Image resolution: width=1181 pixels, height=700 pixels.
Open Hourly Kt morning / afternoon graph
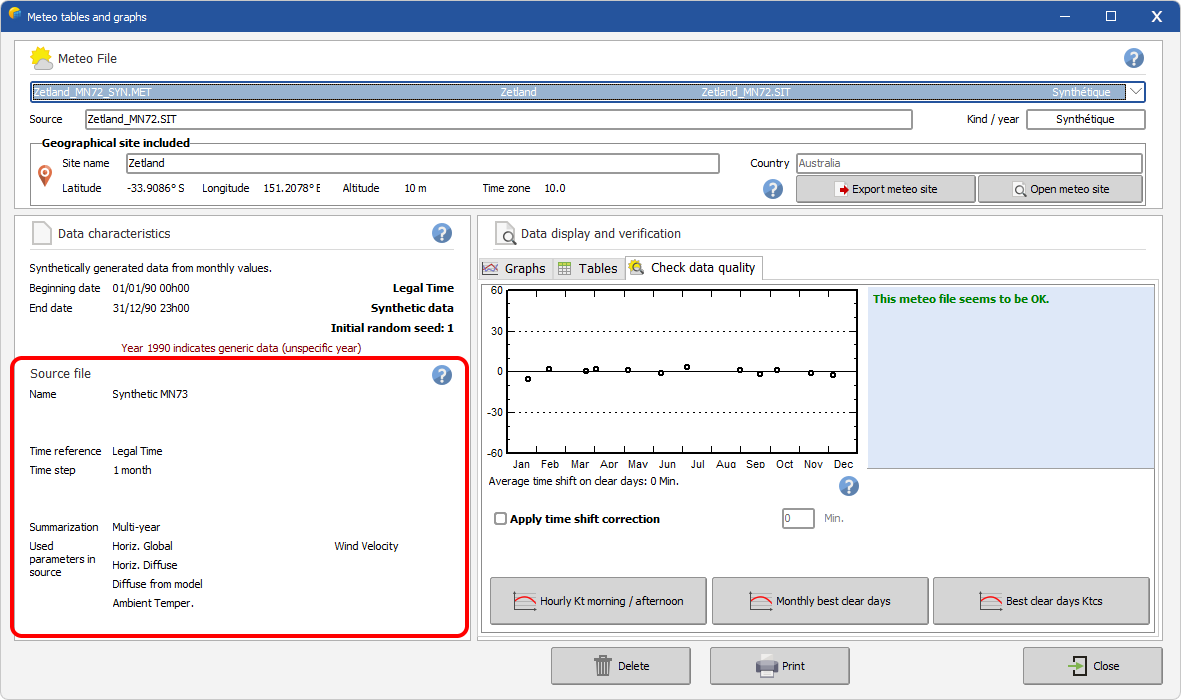point(598,601)
